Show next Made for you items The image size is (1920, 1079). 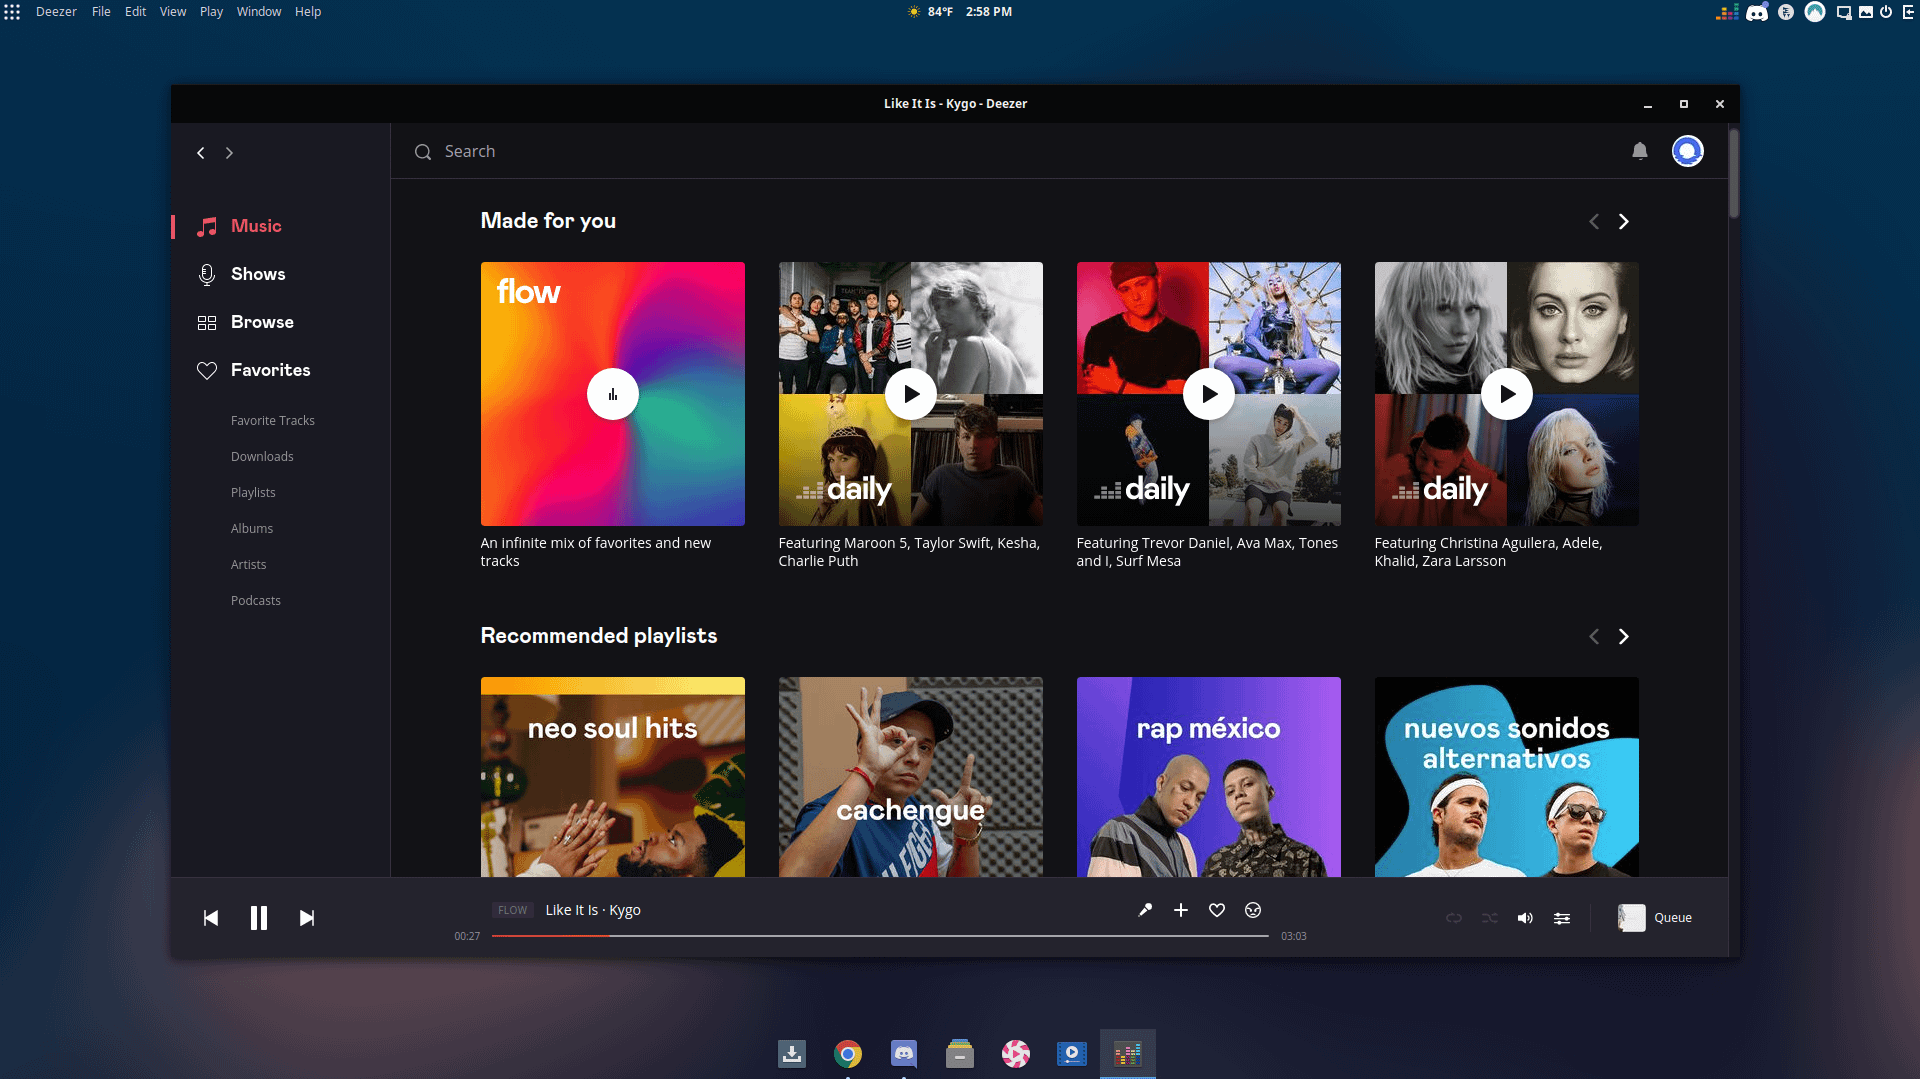pyautogui.click(x=1624, y=222)
